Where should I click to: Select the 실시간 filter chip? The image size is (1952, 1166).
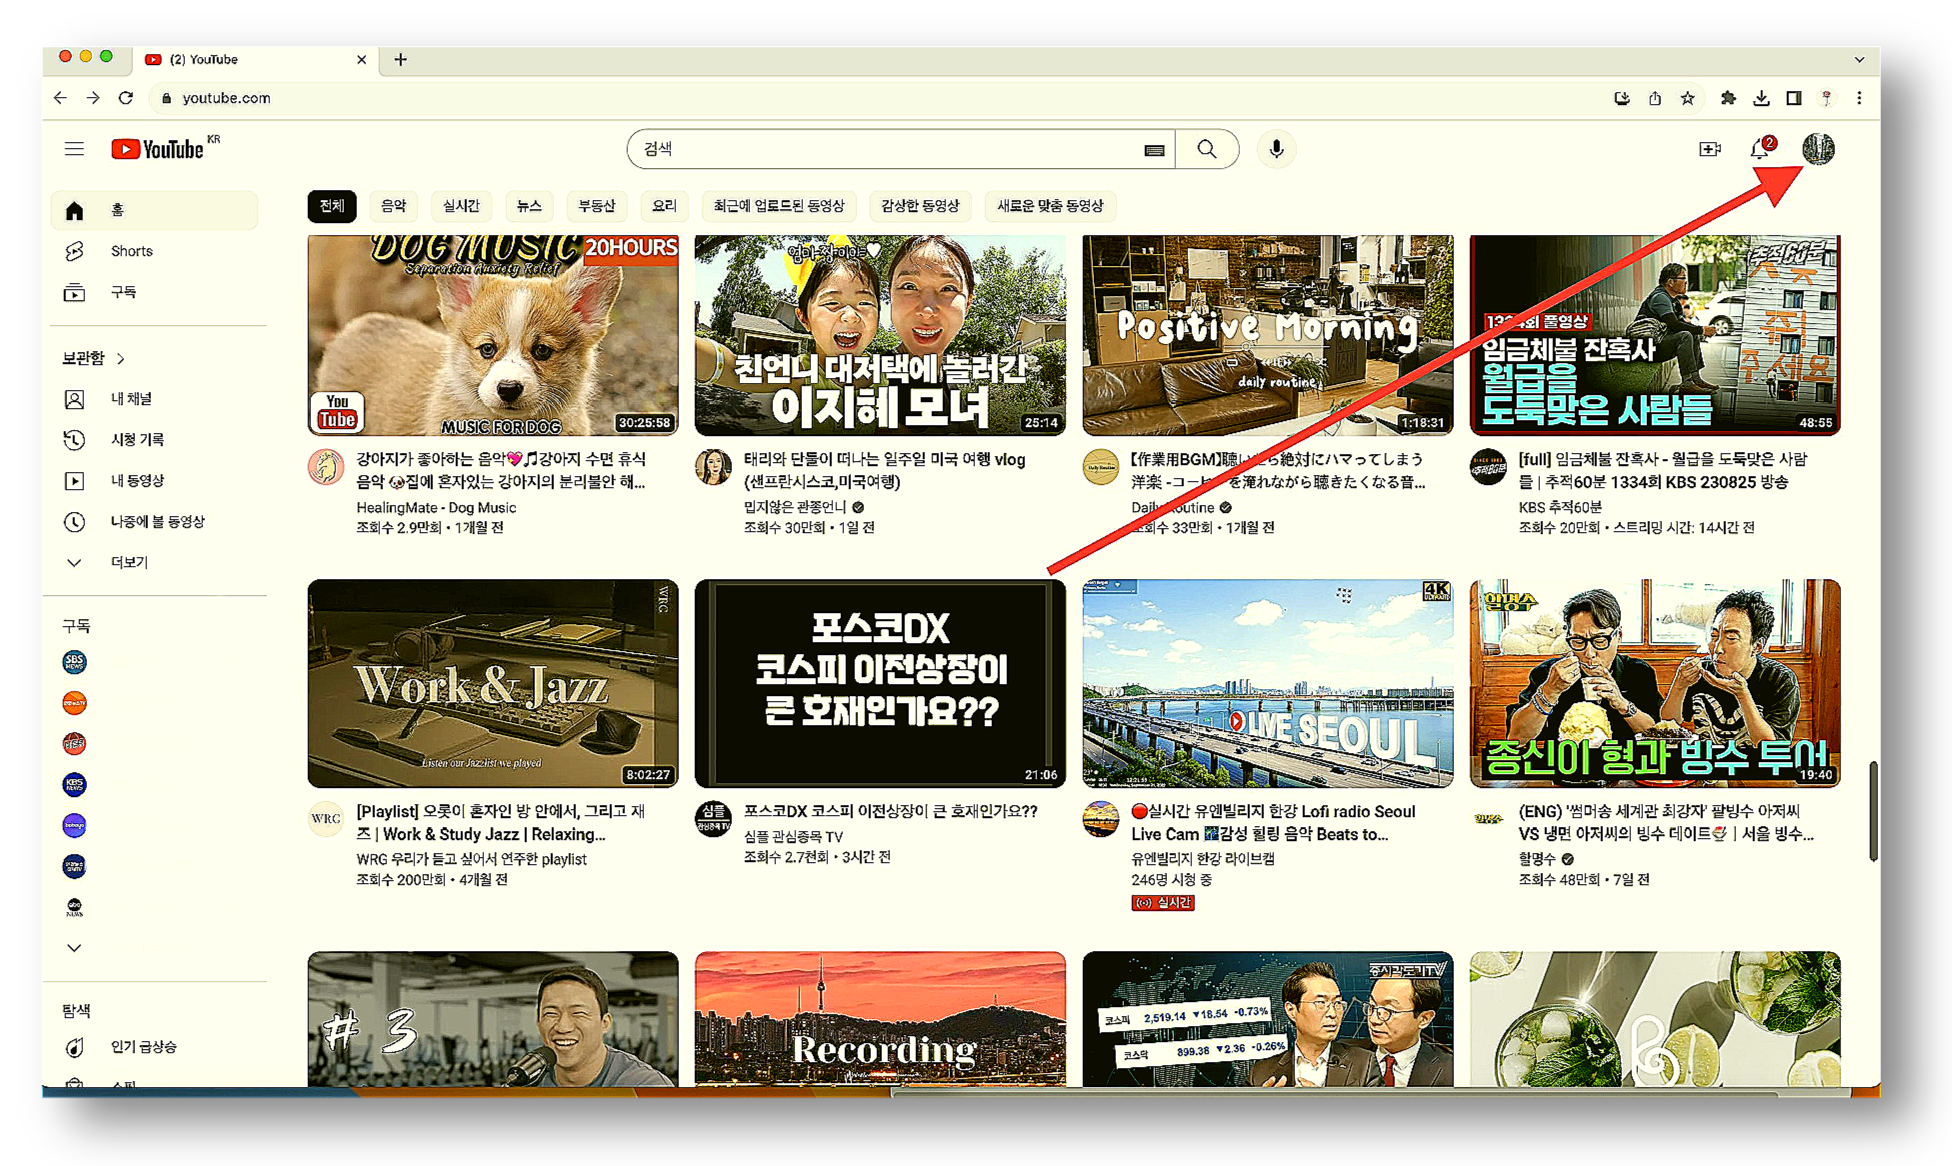tap(461, 206)
